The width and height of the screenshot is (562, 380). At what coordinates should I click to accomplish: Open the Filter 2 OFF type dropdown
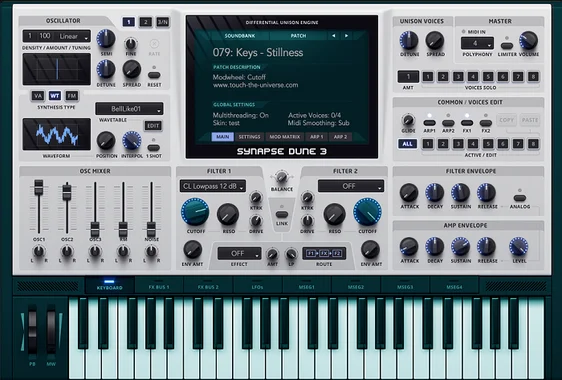351,186
